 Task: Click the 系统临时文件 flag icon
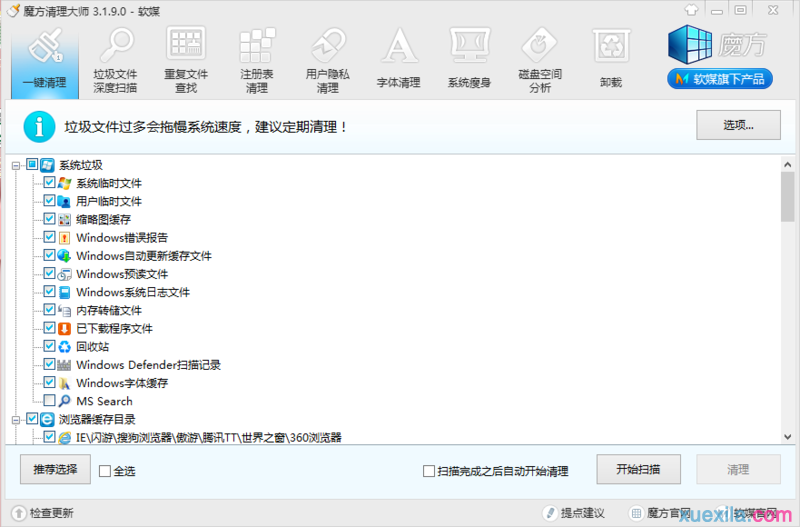click(x=64, y=183)
